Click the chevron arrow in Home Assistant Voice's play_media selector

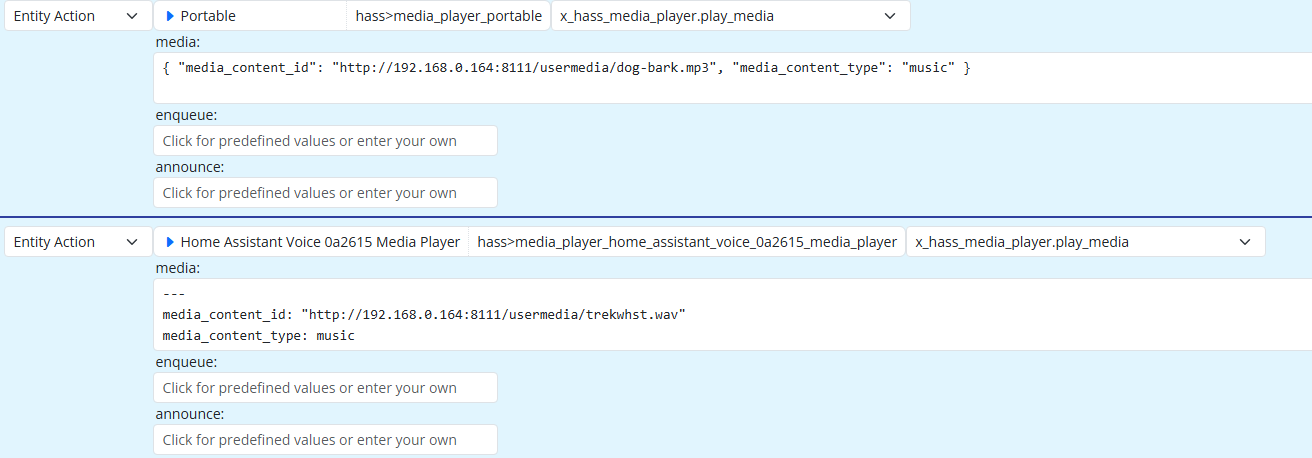click(1245, 242)
